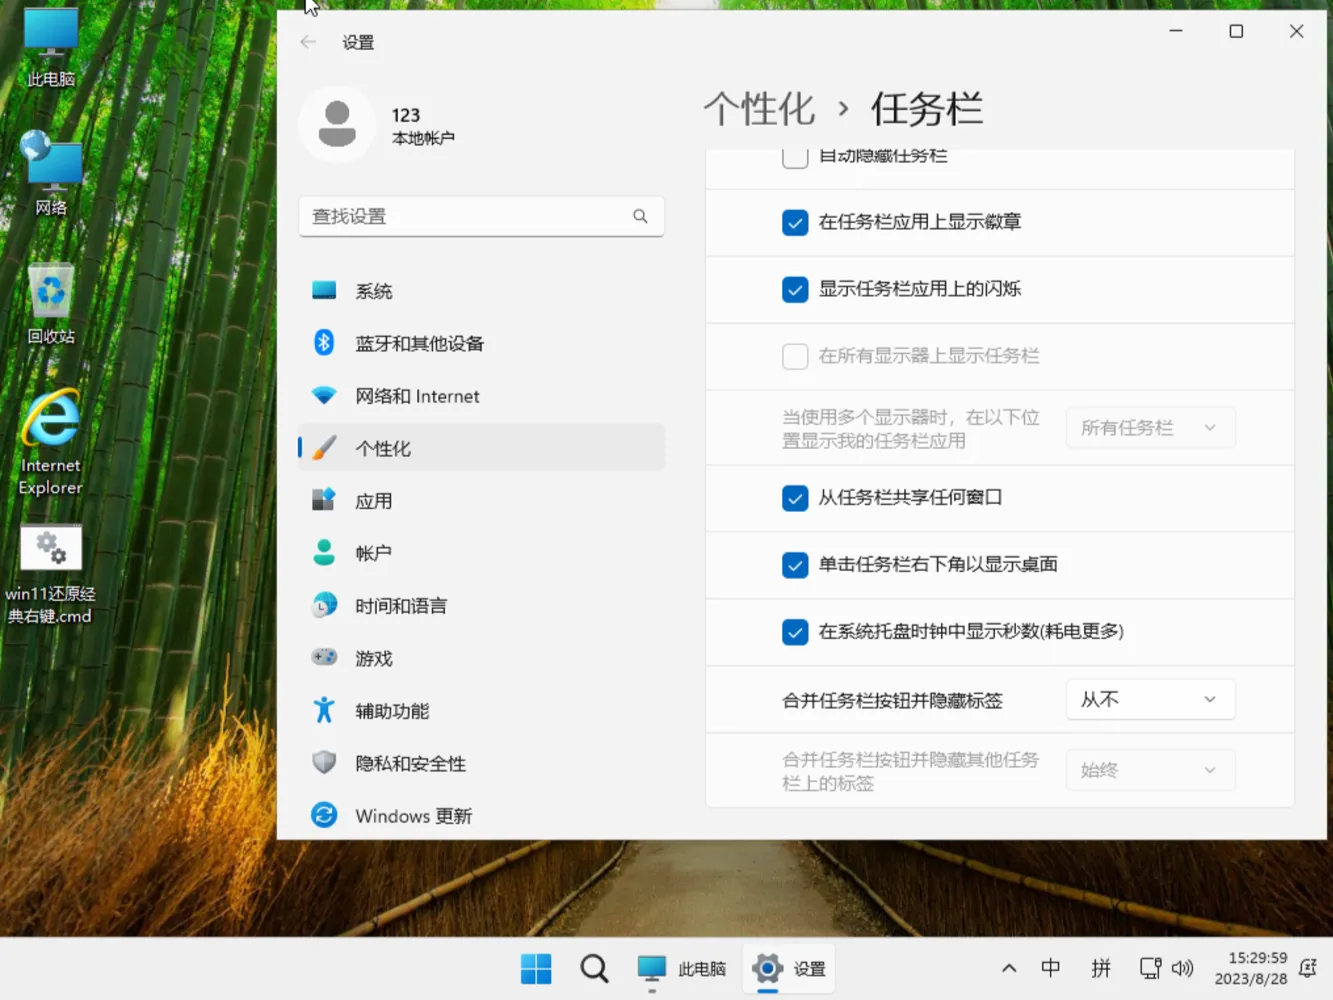This screenshot has width=1333, height=1000.
Task: Expand the 所有任务栏 multi-display dropdown
Action: tap(1150, 427)
